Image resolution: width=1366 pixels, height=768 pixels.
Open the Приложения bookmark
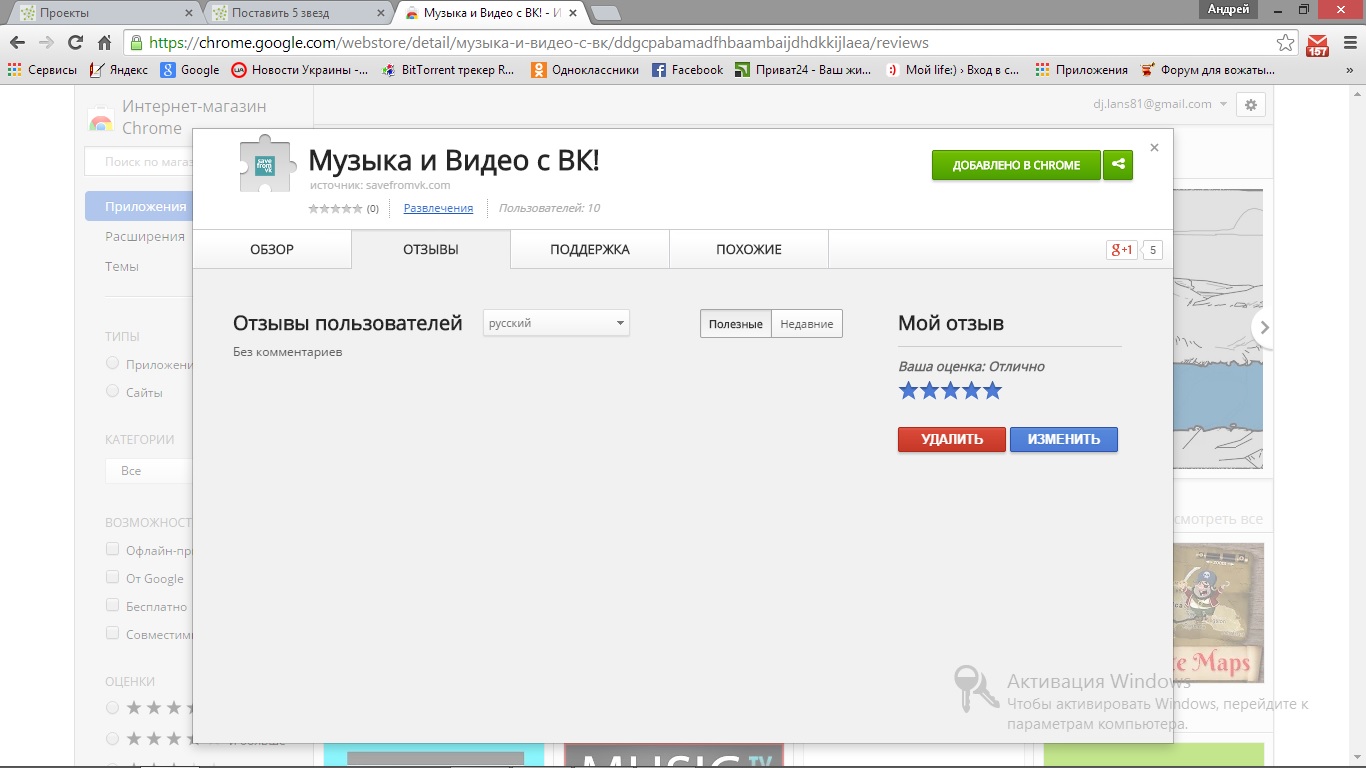click(1081, 70)
